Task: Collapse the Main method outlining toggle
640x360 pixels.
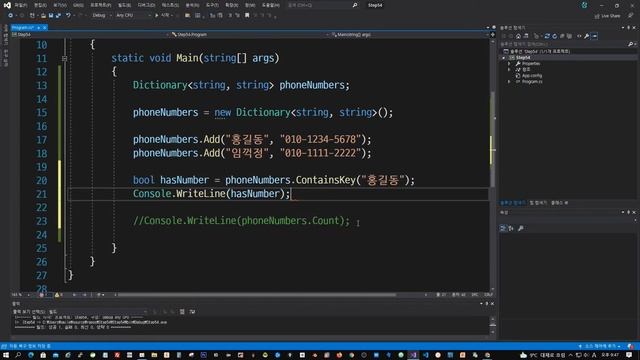Action: click(64, 59)
